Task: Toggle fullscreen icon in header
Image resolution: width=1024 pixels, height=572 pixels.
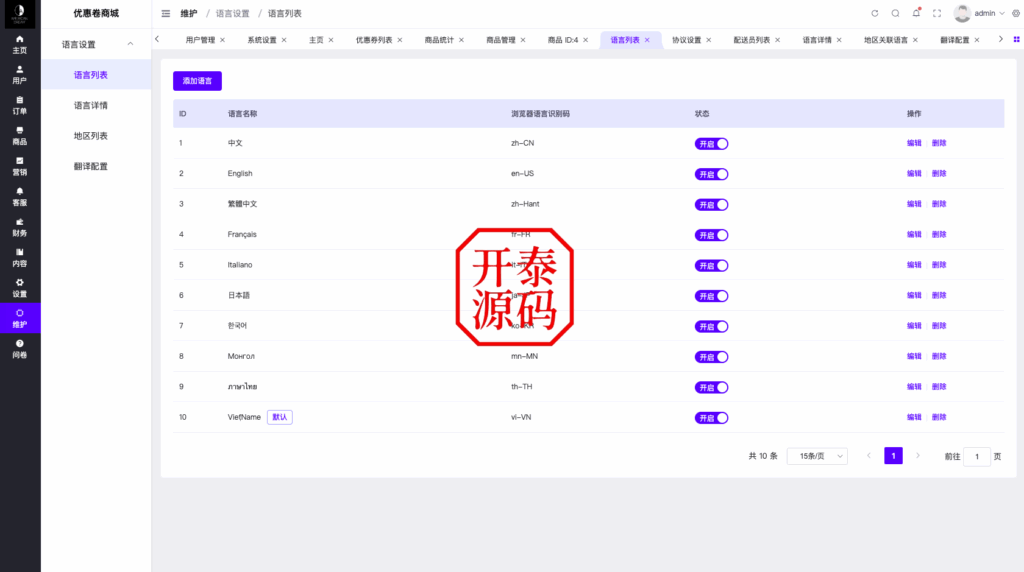Action: 937,13
